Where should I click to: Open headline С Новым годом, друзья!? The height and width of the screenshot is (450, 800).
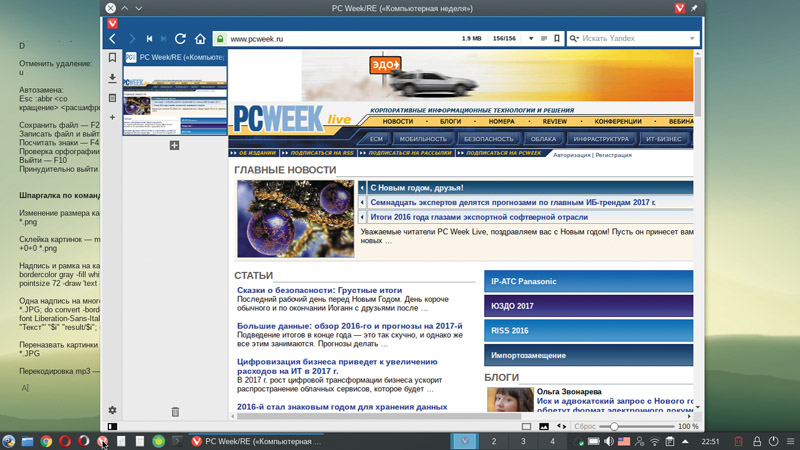(416, 188)
